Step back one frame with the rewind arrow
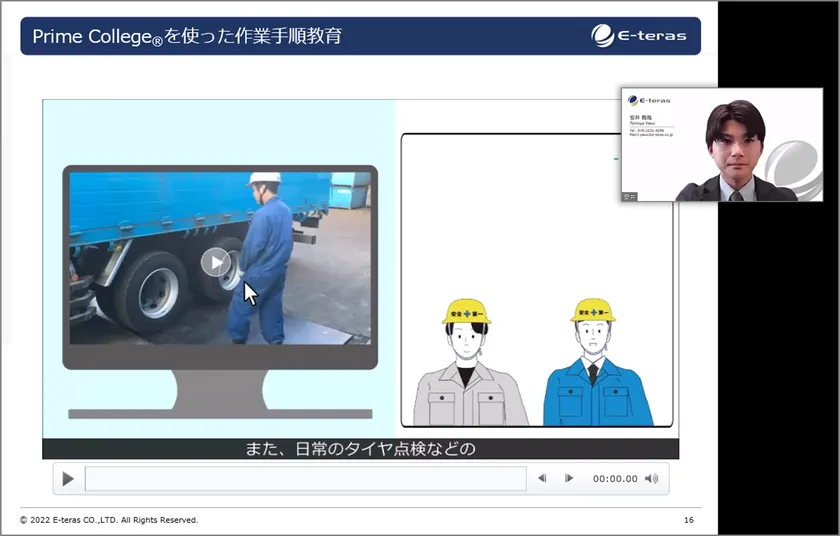The height and width of the screenshot is (536, 840). [542, 479]
